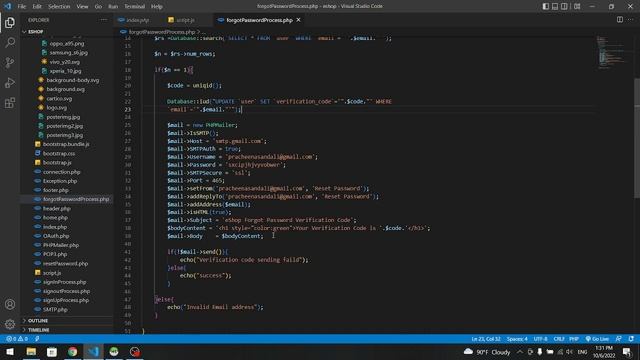640x360 pixels.
Task: Toggle secondary side bar layout icon
Action: pos(564,6)
